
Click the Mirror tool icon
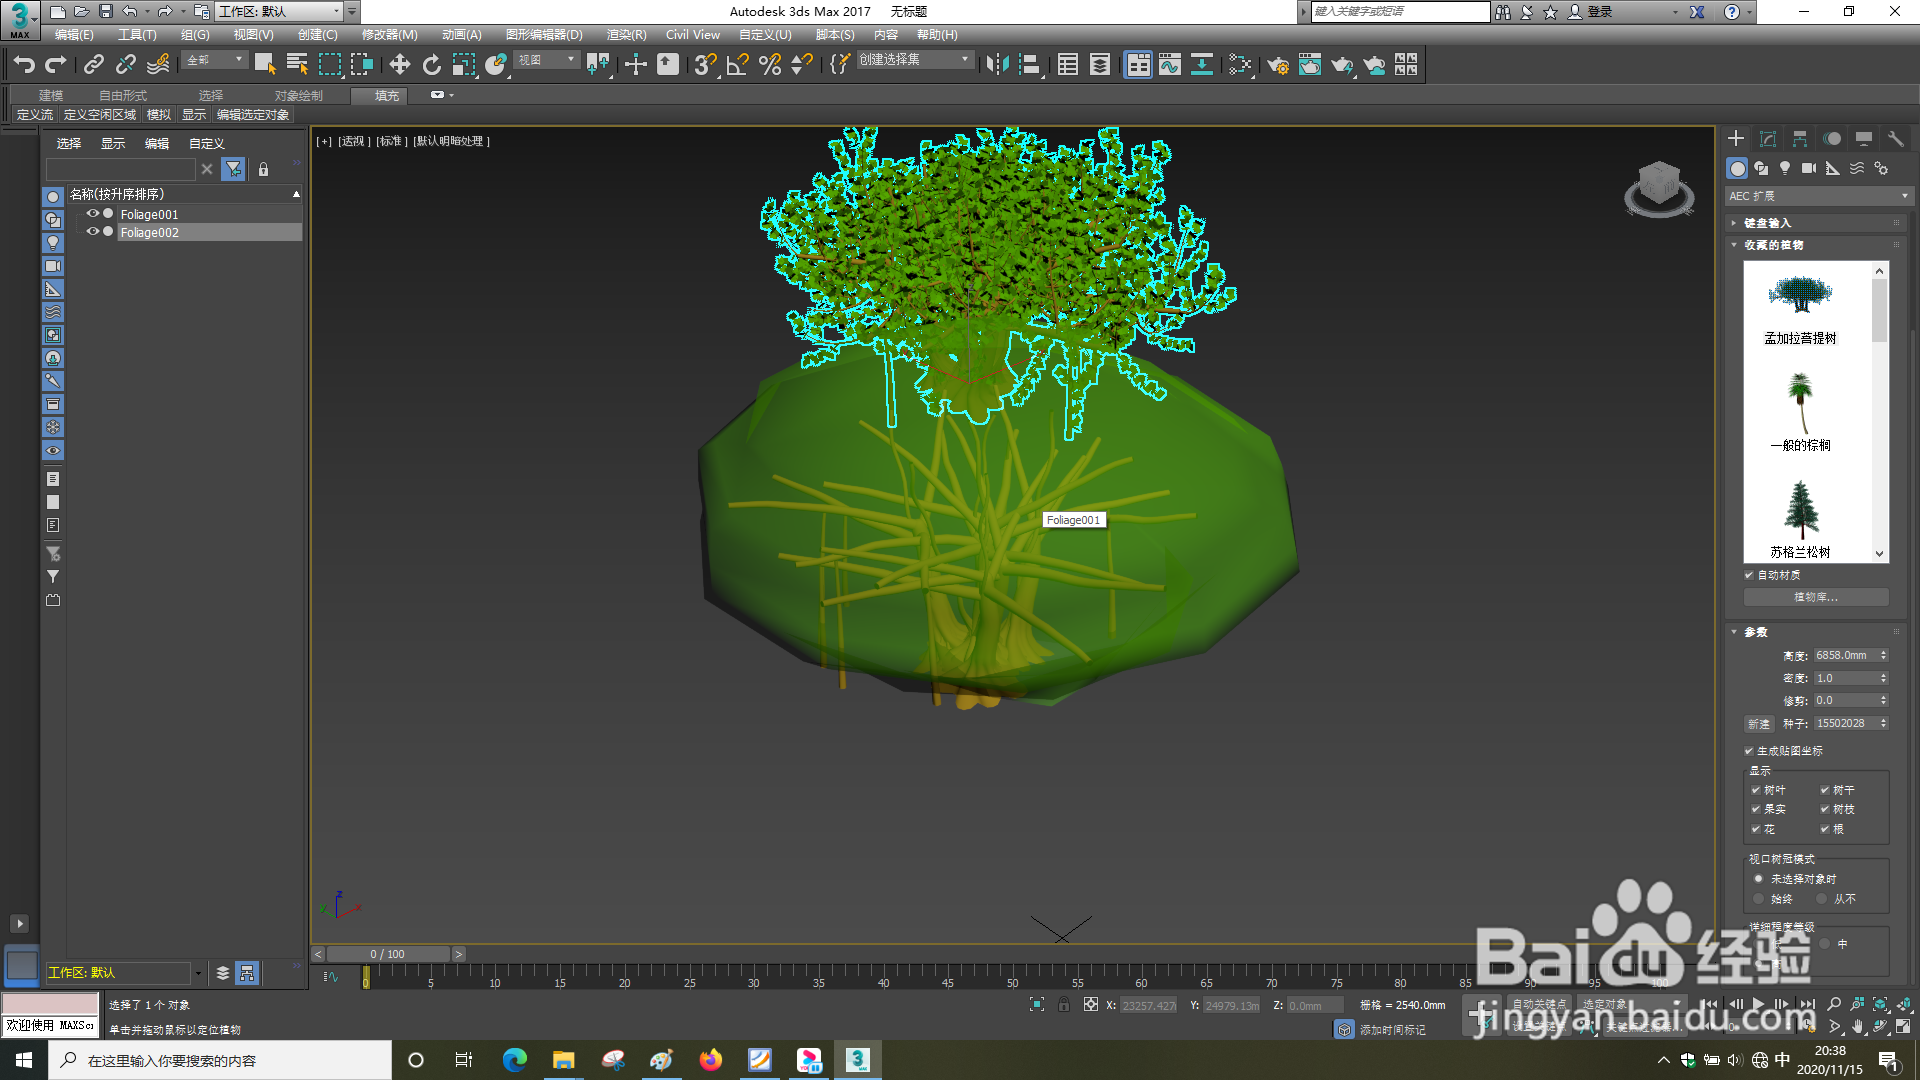point(997,65)
